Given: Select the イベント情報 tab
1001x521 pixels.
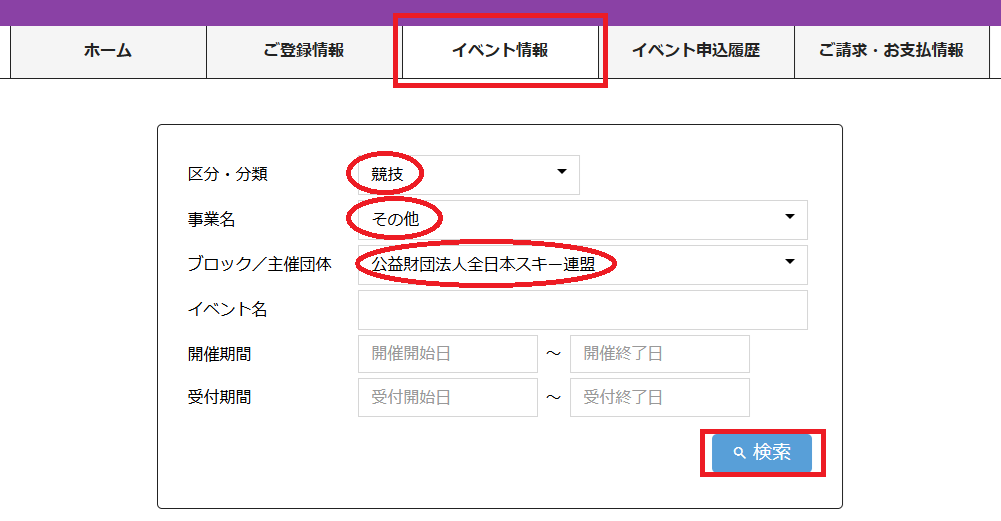Looking at the screenshot, I should [x=500, y=50].
